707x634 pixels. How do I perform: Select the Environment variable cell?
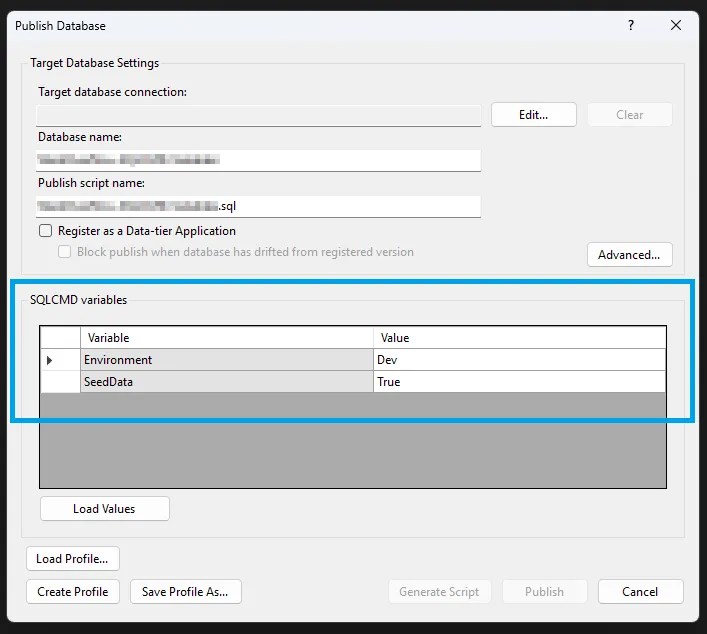pyautogui.click(x=227, y=360)
